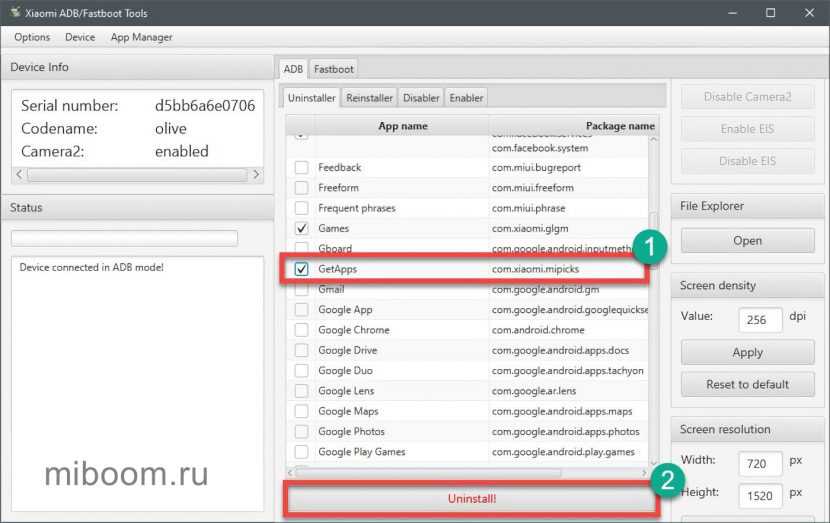Viewport: 830px width, 523px height.
Task: Open the Options menu
Action: tap(32, 37)
